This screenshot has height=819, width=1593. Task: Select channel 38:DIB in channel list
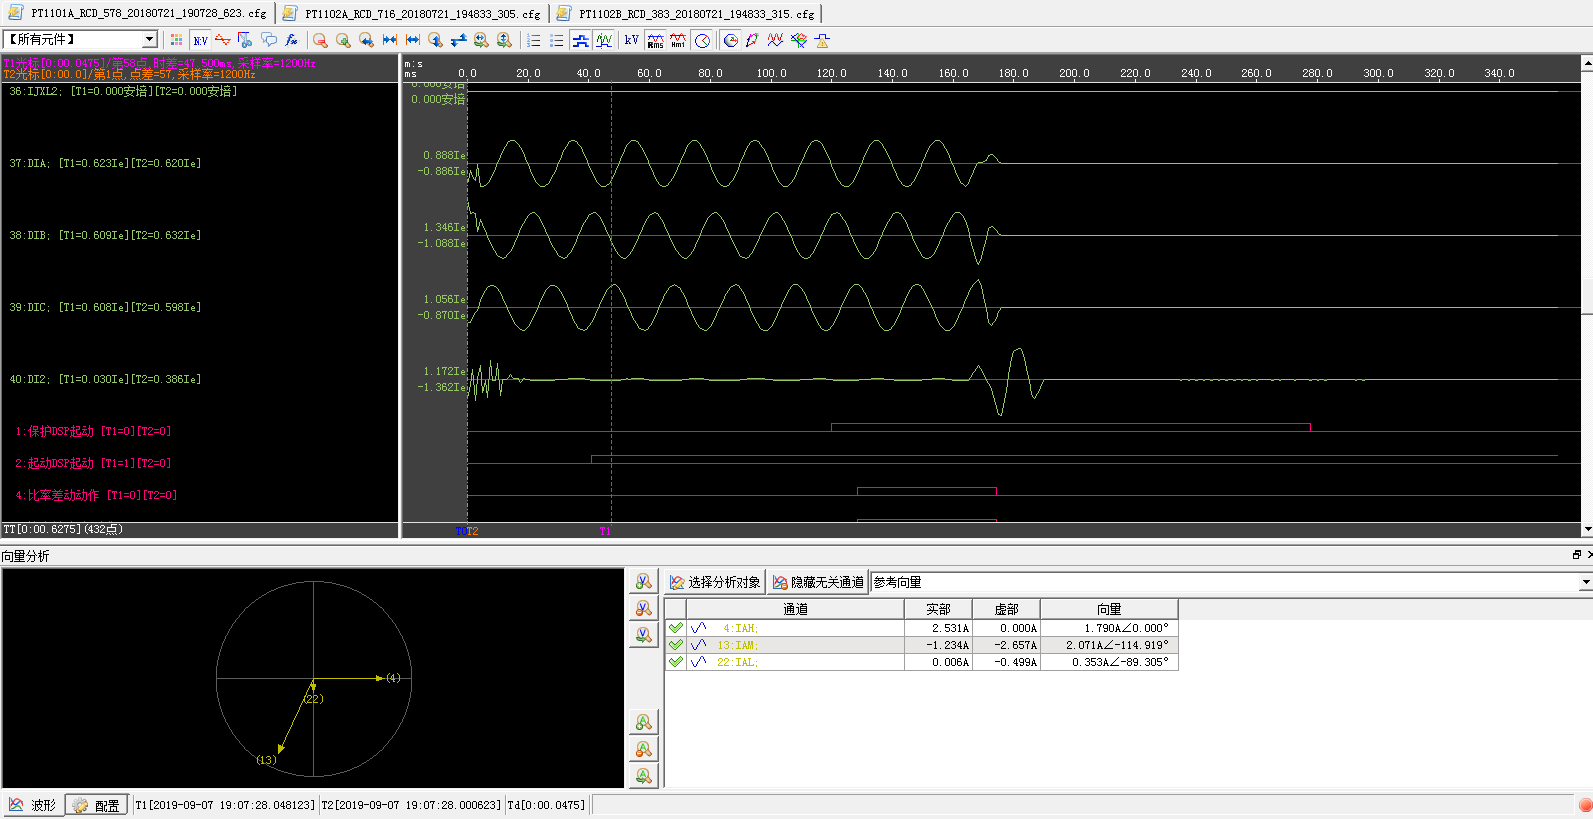[x=105, y=235]
